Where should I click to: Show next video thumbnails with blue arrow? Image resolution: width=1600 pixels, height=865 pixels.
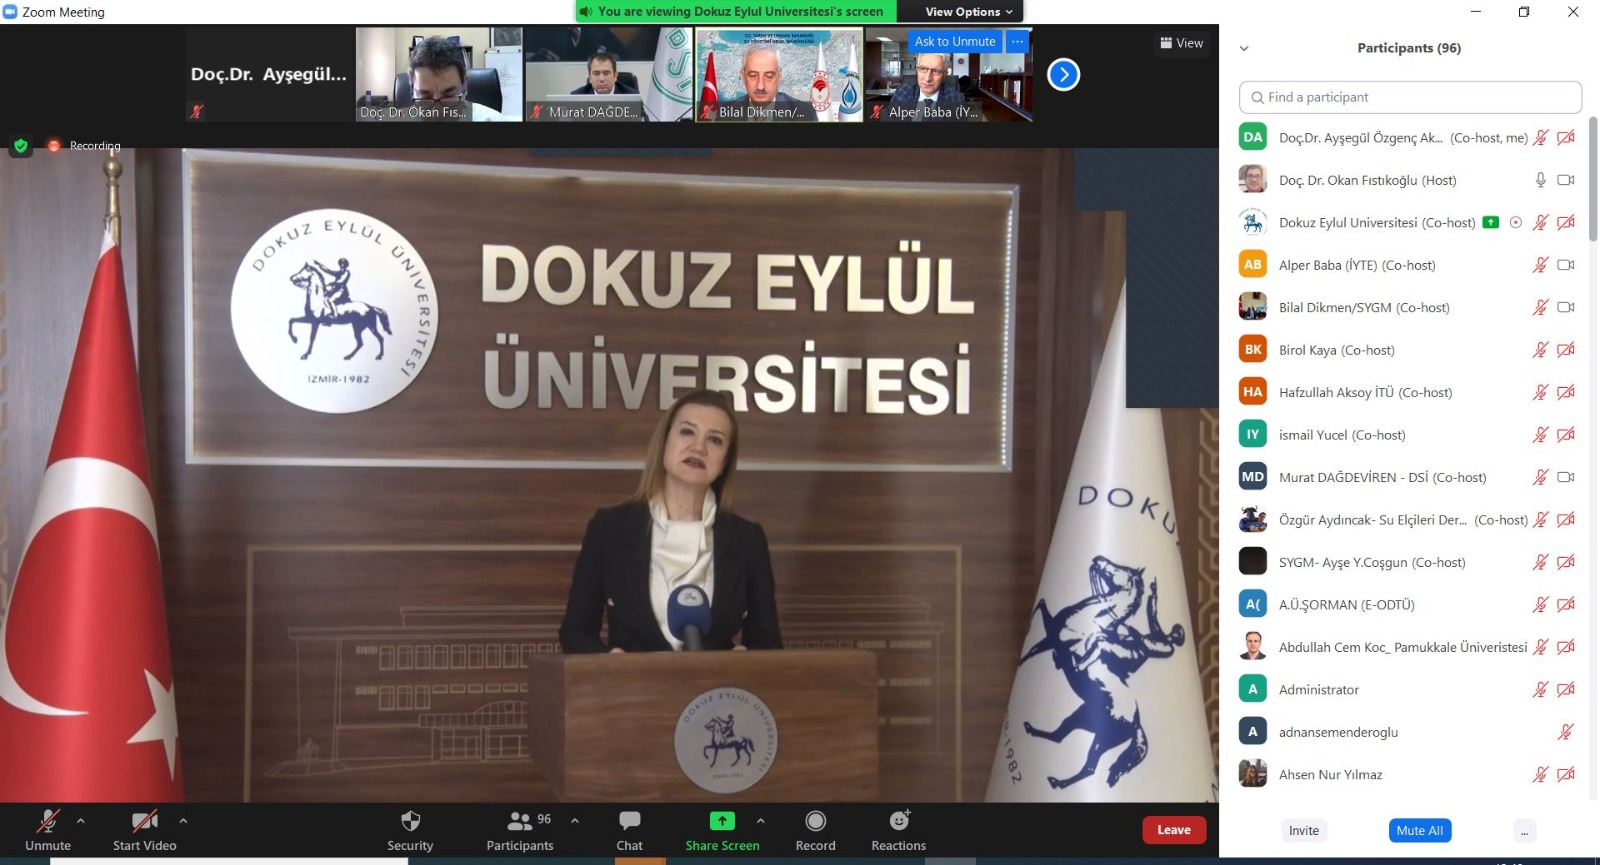click(1063, 74)
